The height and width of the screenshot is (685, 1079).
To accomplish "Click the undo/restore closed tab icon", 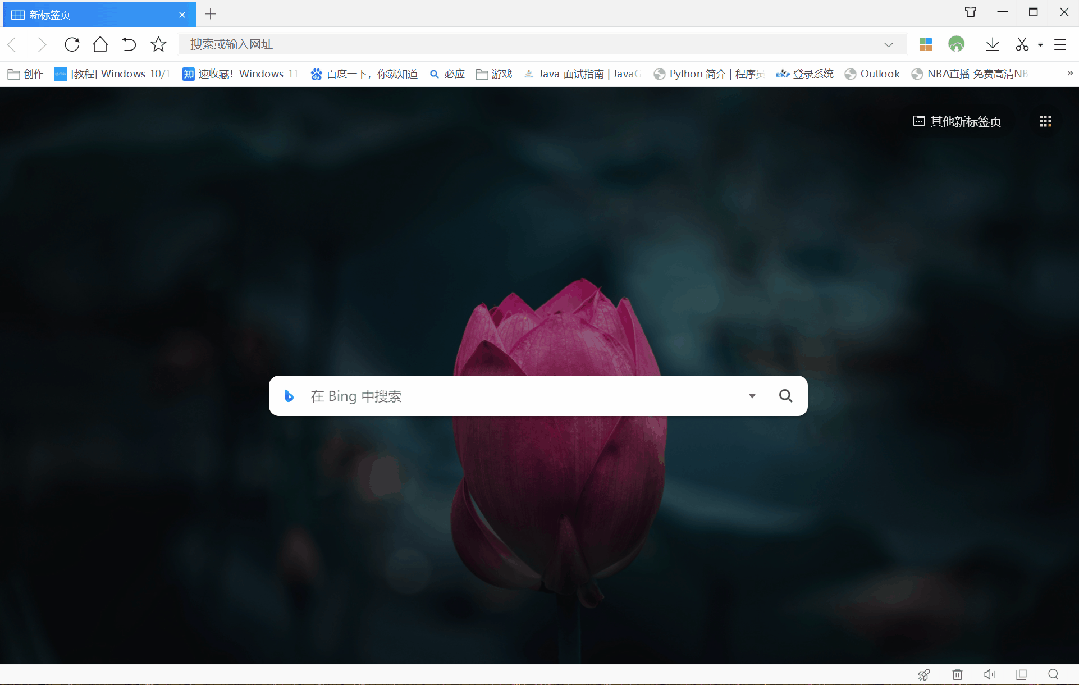I will pos(129,45).
